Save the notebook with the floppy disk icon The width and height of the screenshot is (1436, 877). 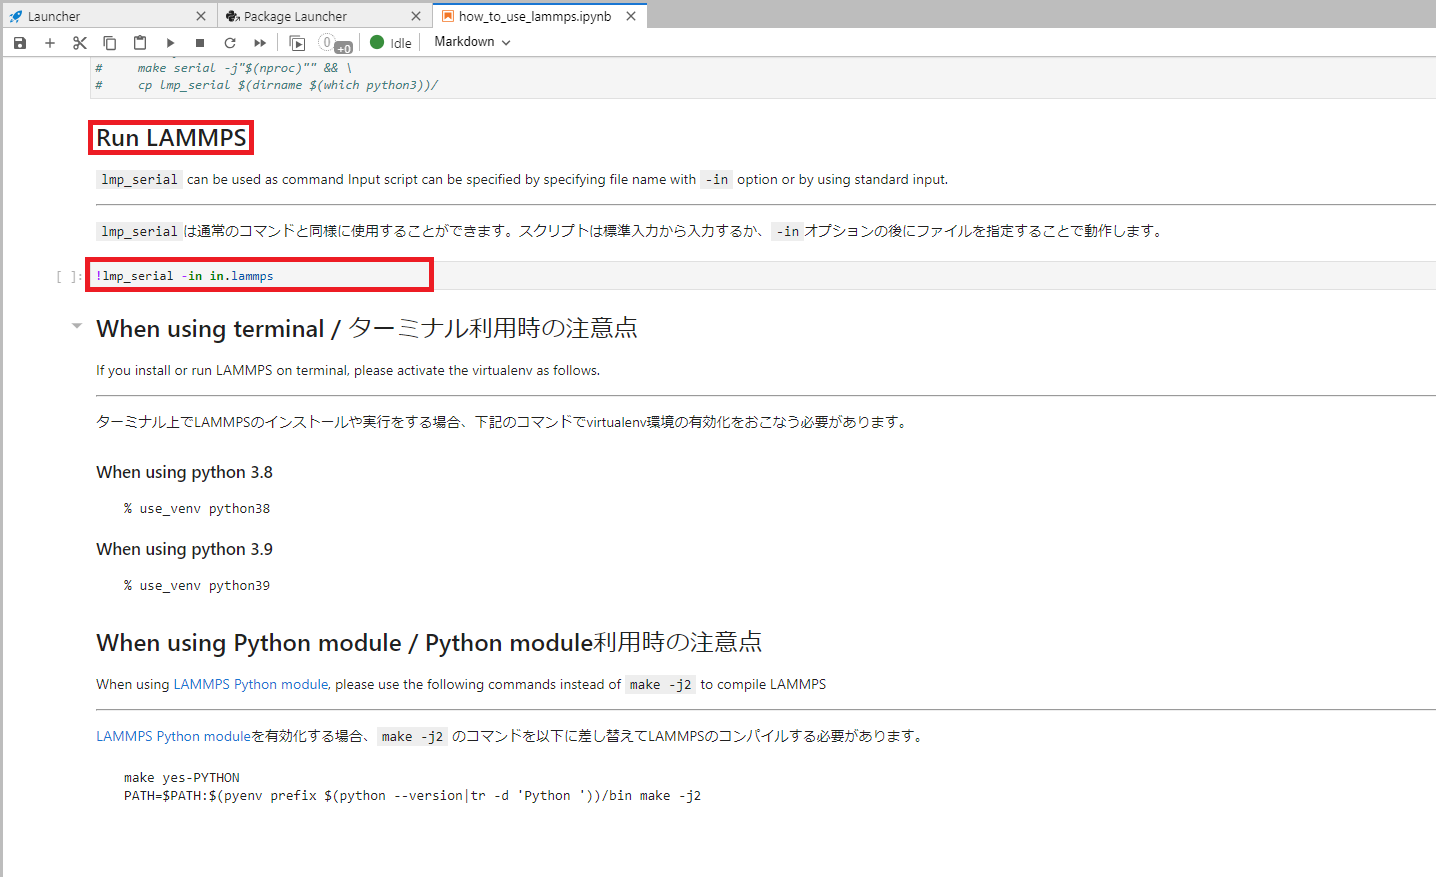click(20, 43)
